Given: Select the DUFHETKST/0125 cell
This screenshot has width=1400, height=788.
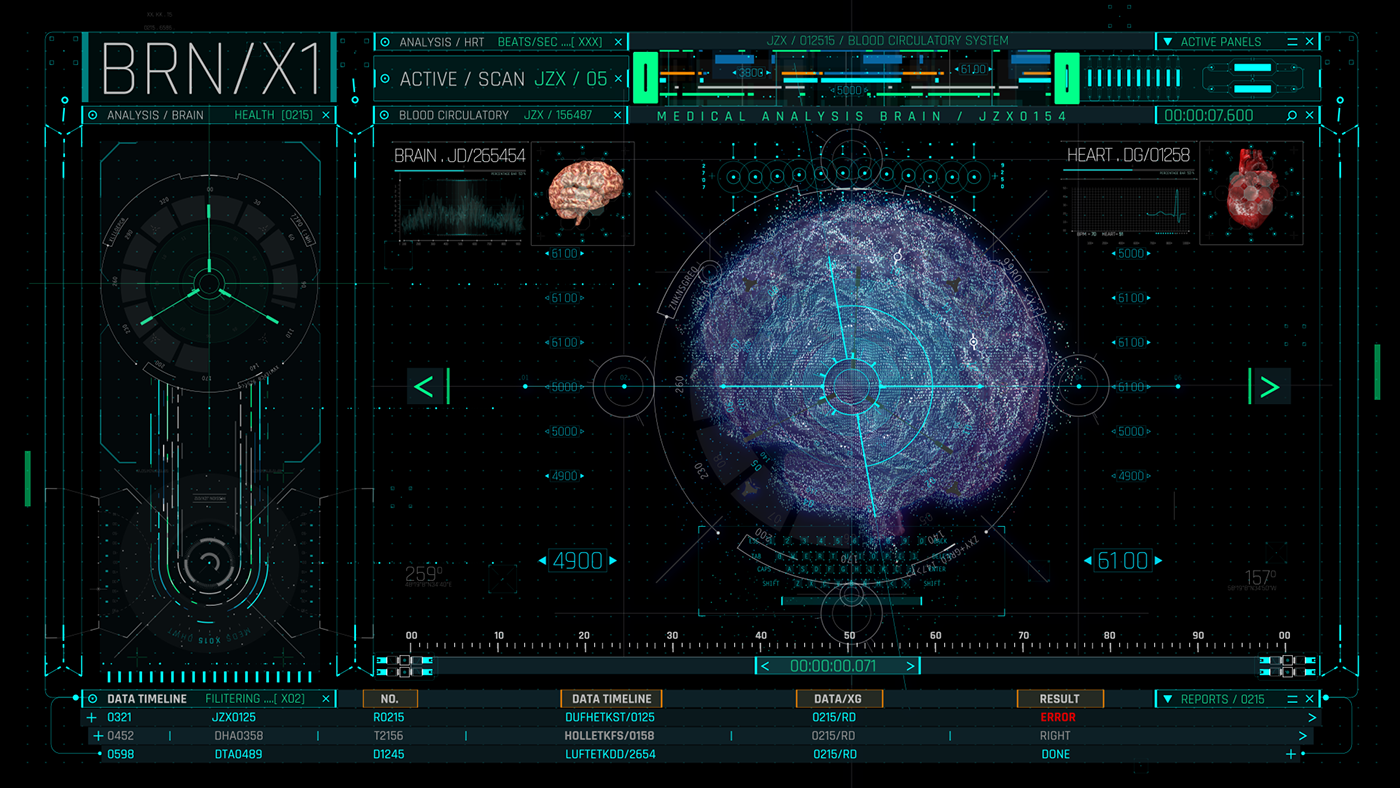Looking at the screenshot, I should tap(610, 717).
